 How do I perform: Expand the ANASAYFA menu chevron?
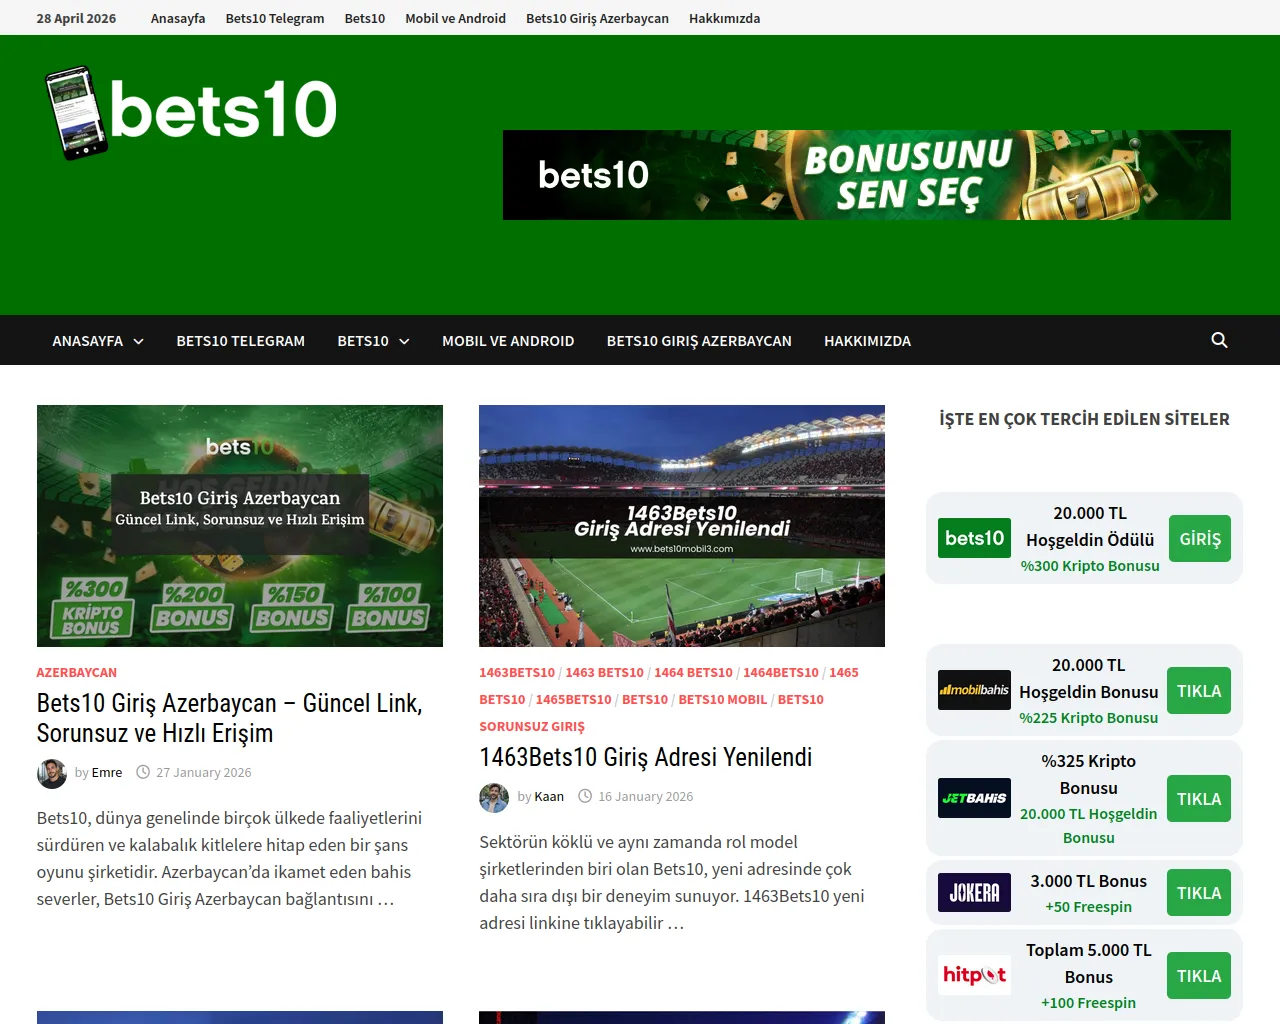pyautogui.click(x=139, y=341)
